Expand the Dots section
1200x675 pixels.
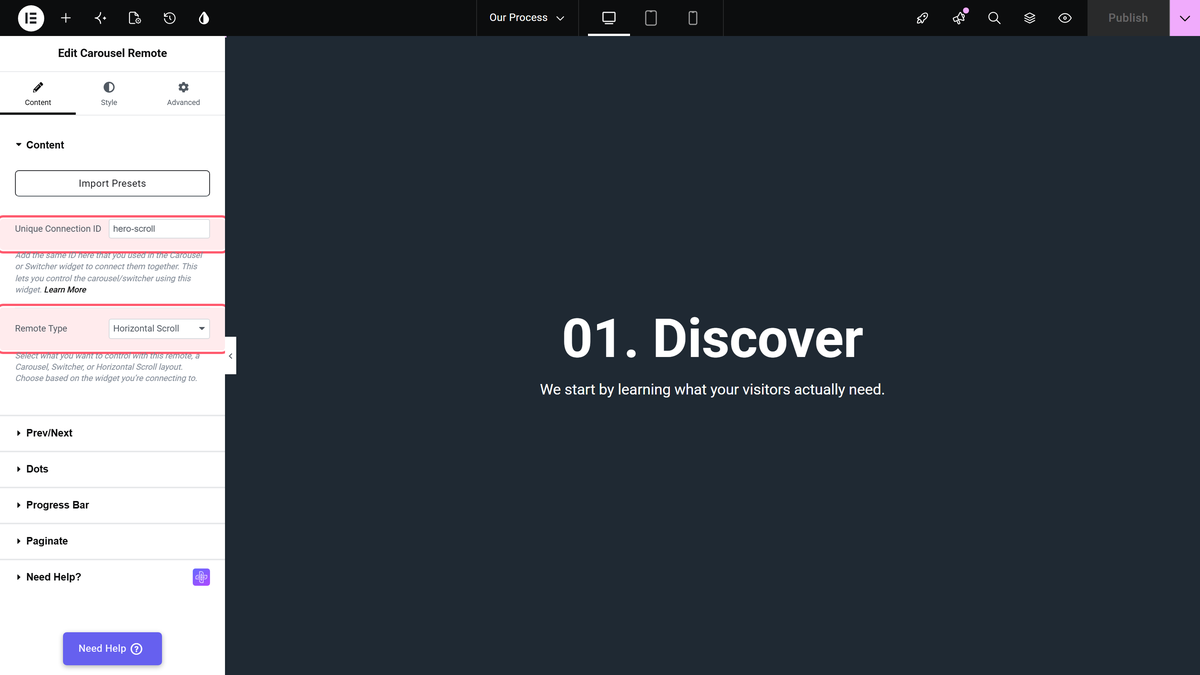coord(112,469)
